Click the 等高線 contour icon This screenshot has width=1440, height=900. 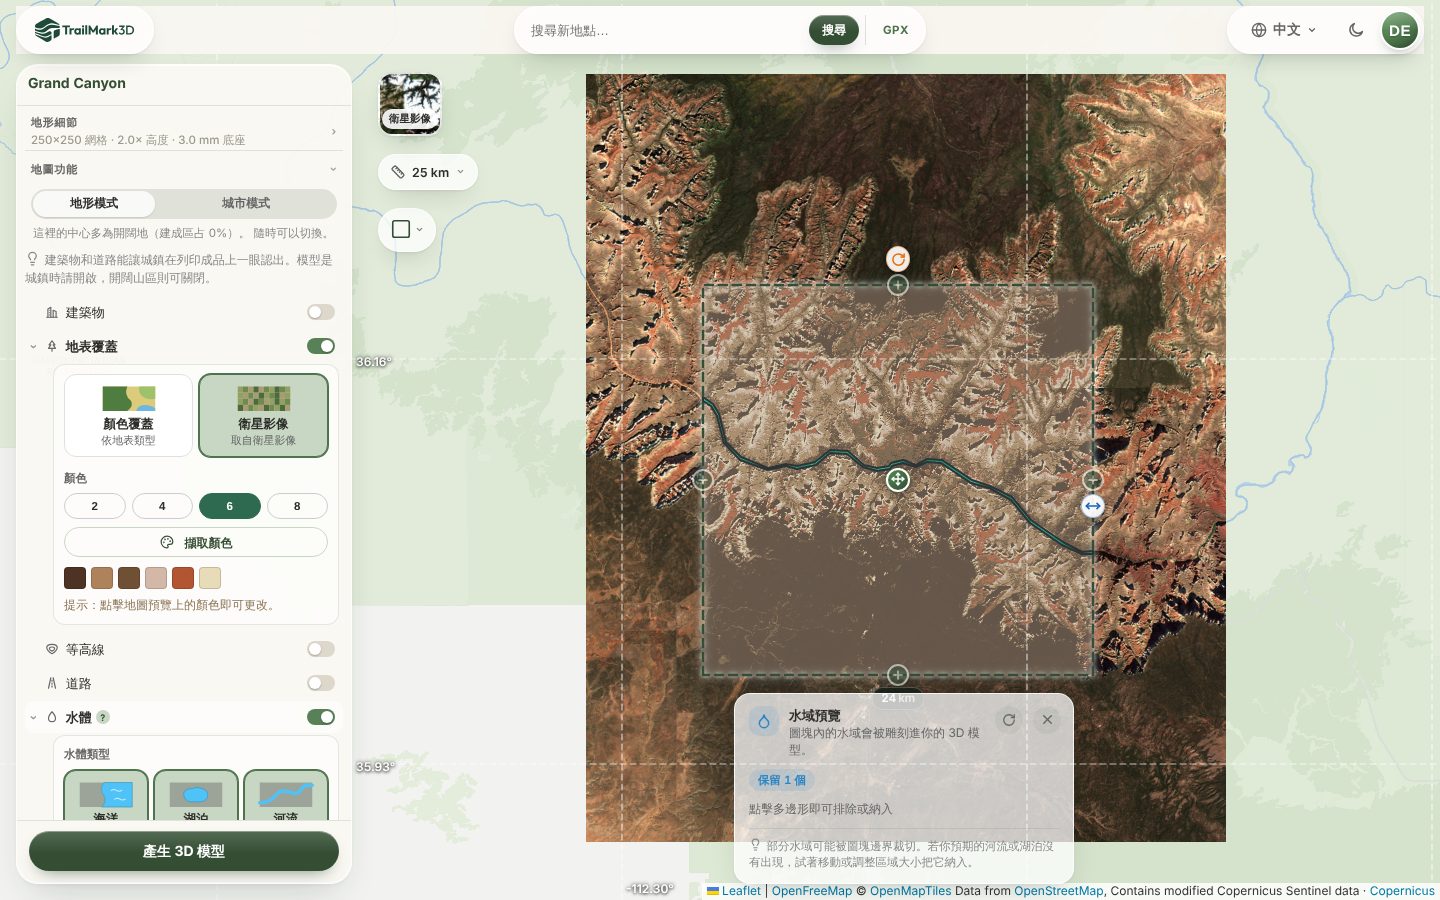tap(52, 649)
